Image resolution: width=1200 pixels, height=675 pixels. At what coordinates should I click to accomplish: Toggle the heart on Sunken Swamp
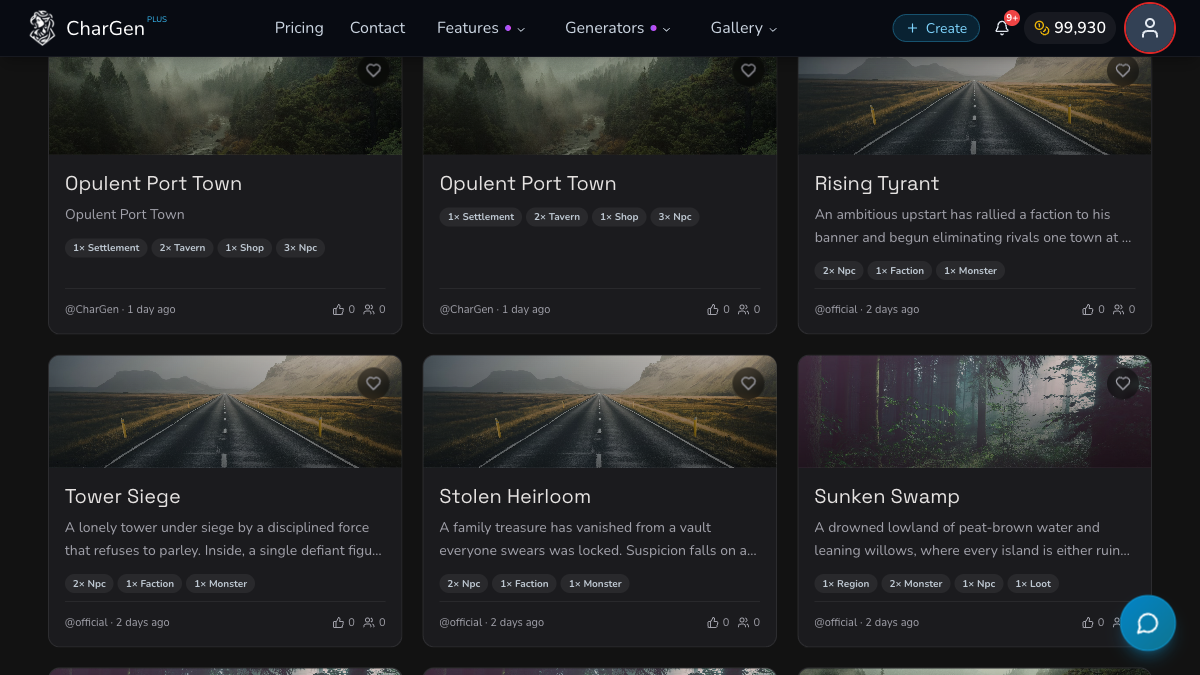coord(1122,383)
